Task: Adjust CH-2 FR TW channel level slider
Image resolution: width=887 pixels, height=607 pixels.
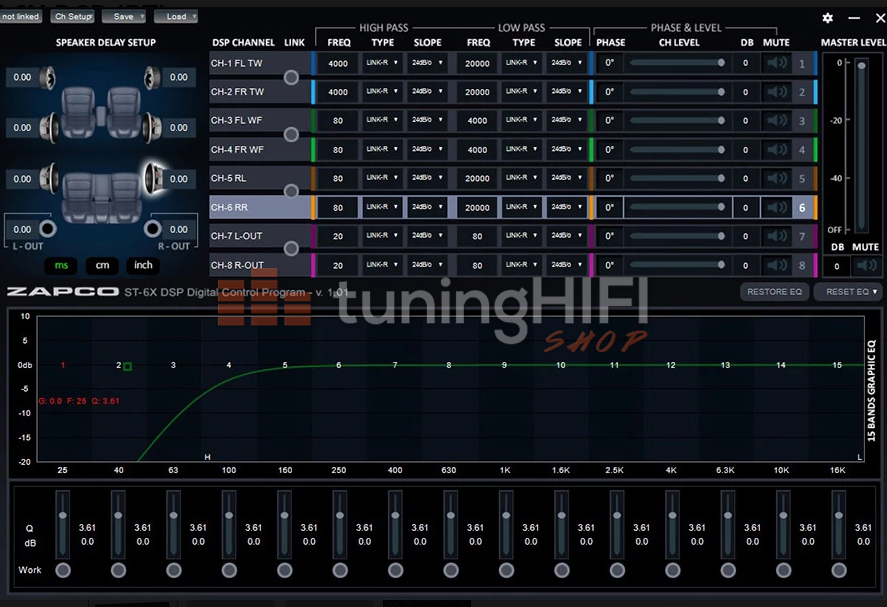Action: click(x=676, y=92)
